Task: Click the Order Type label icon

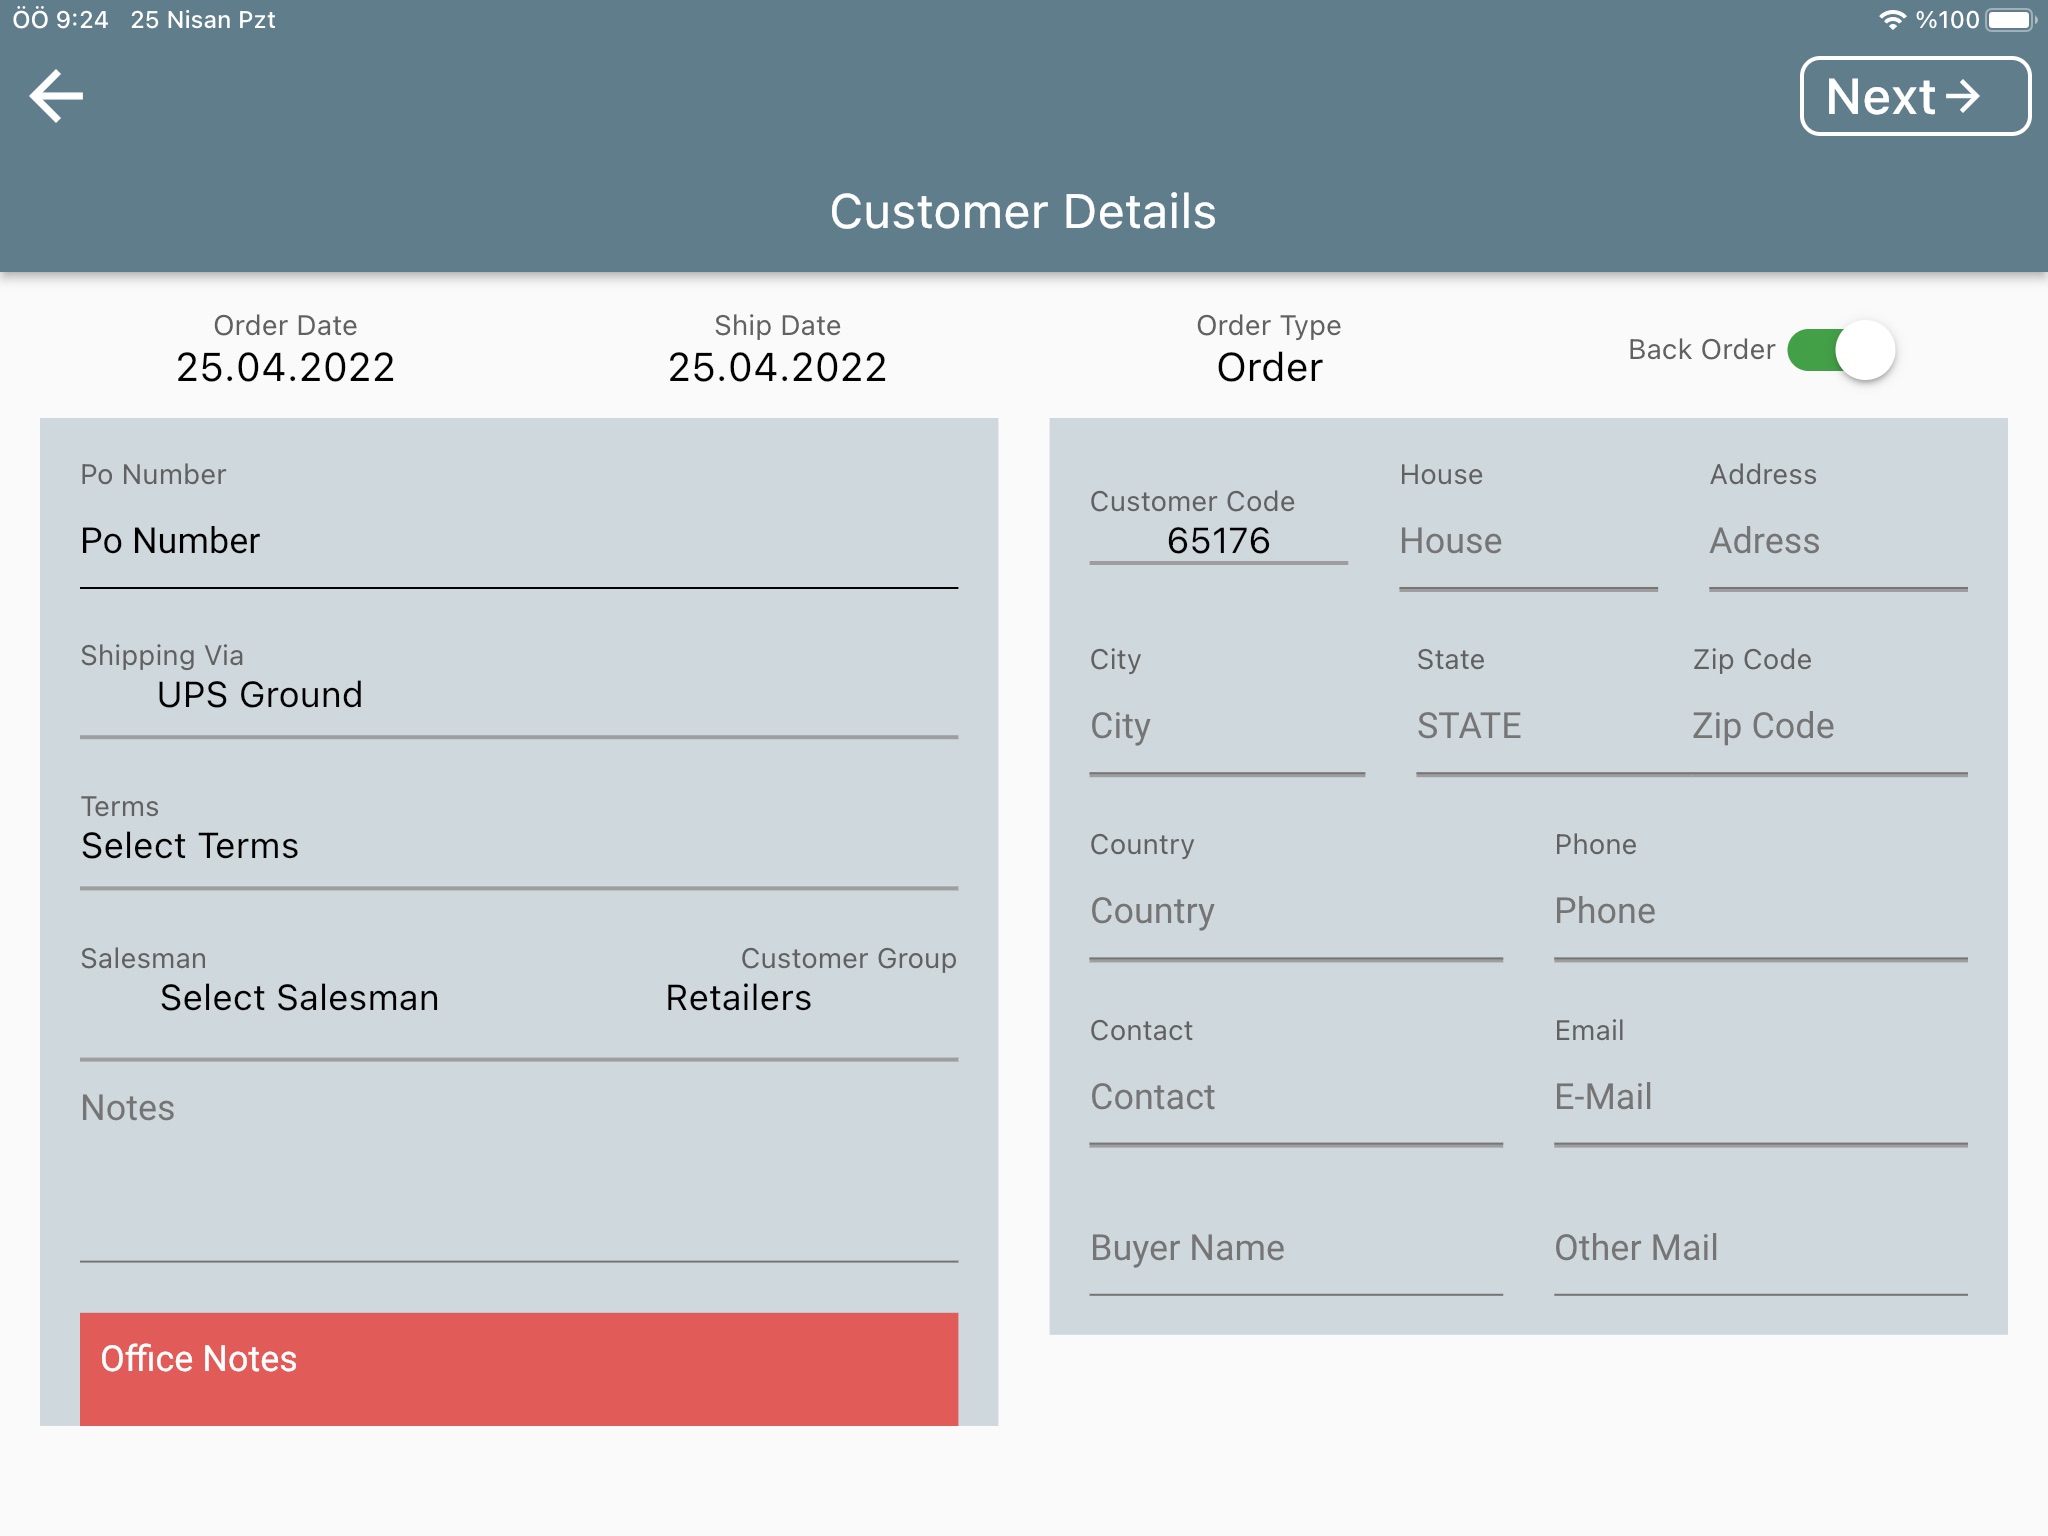Action: tap(1269, 326)
